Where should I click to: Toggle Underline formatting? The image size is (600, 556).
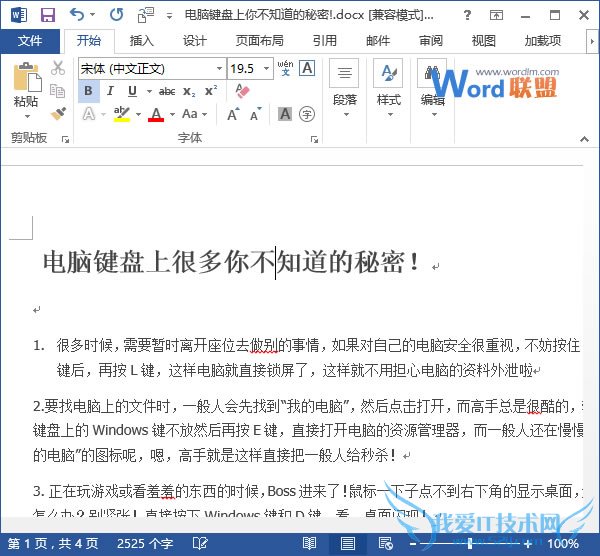[x=132, y=91]
